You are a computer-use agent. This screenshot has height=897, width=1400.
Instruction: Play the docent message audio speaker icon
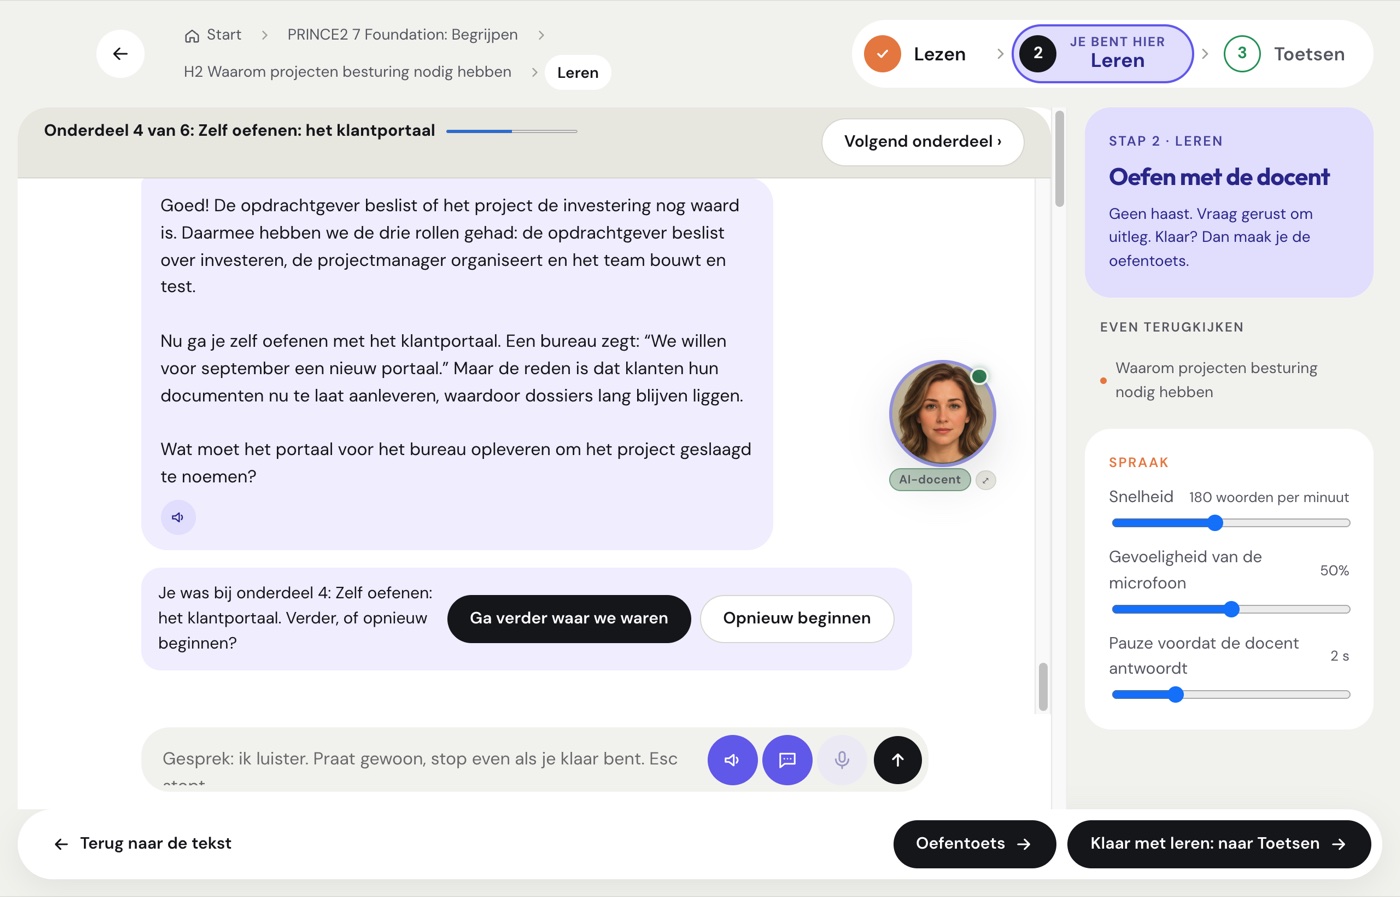click(178, 517)
